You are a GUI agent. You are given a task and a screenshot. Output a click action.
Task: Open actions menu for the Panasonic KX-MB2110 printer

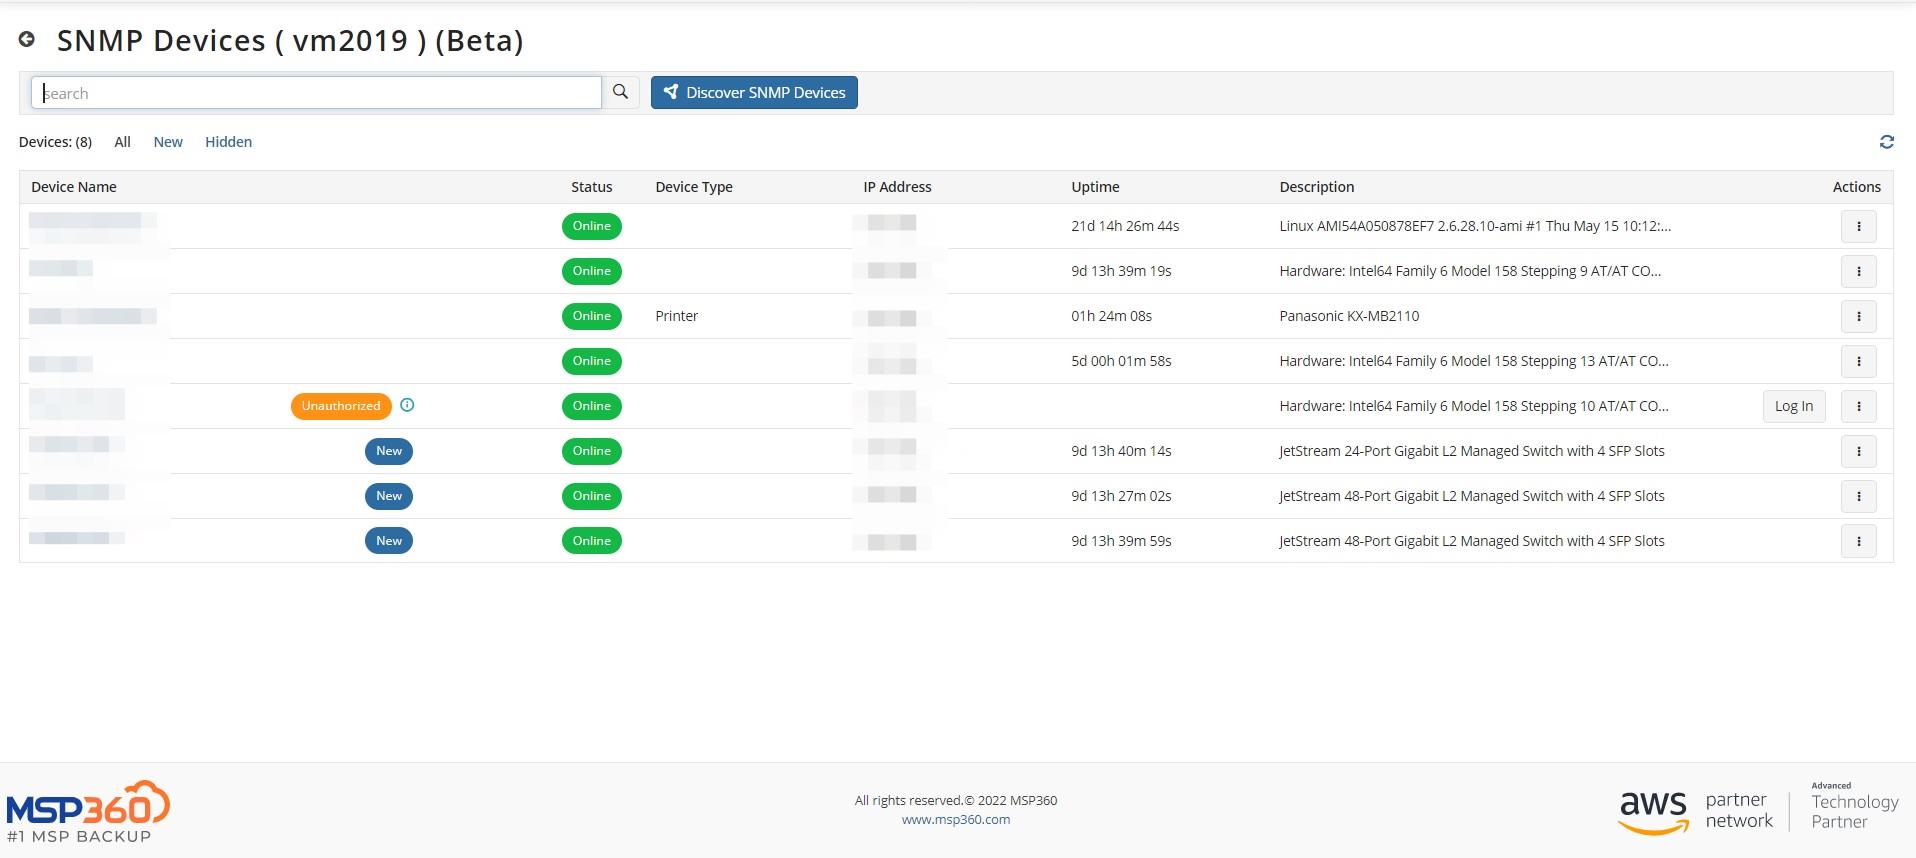point(1858,316)
